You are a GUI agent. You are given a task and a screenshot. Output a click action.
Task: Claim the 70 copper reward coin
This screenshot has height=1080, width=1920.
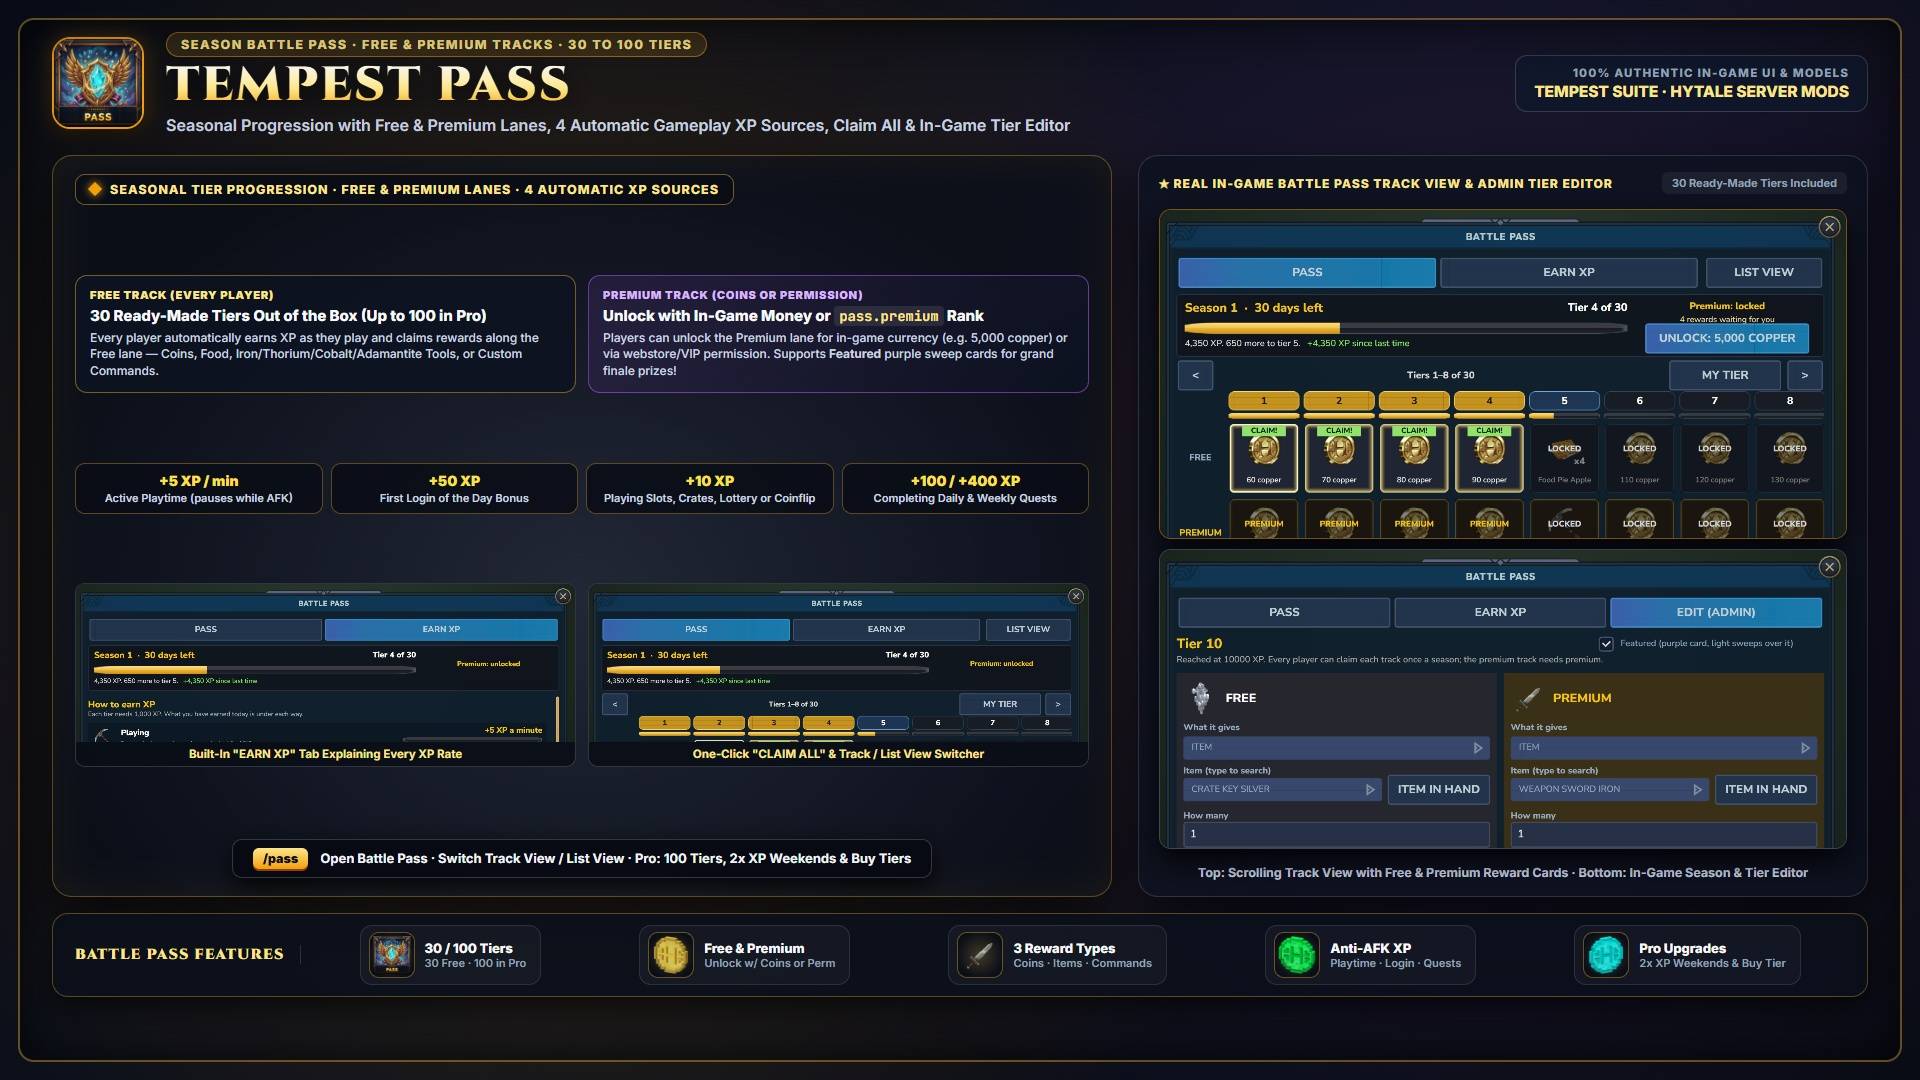[x=1339, y=451]
